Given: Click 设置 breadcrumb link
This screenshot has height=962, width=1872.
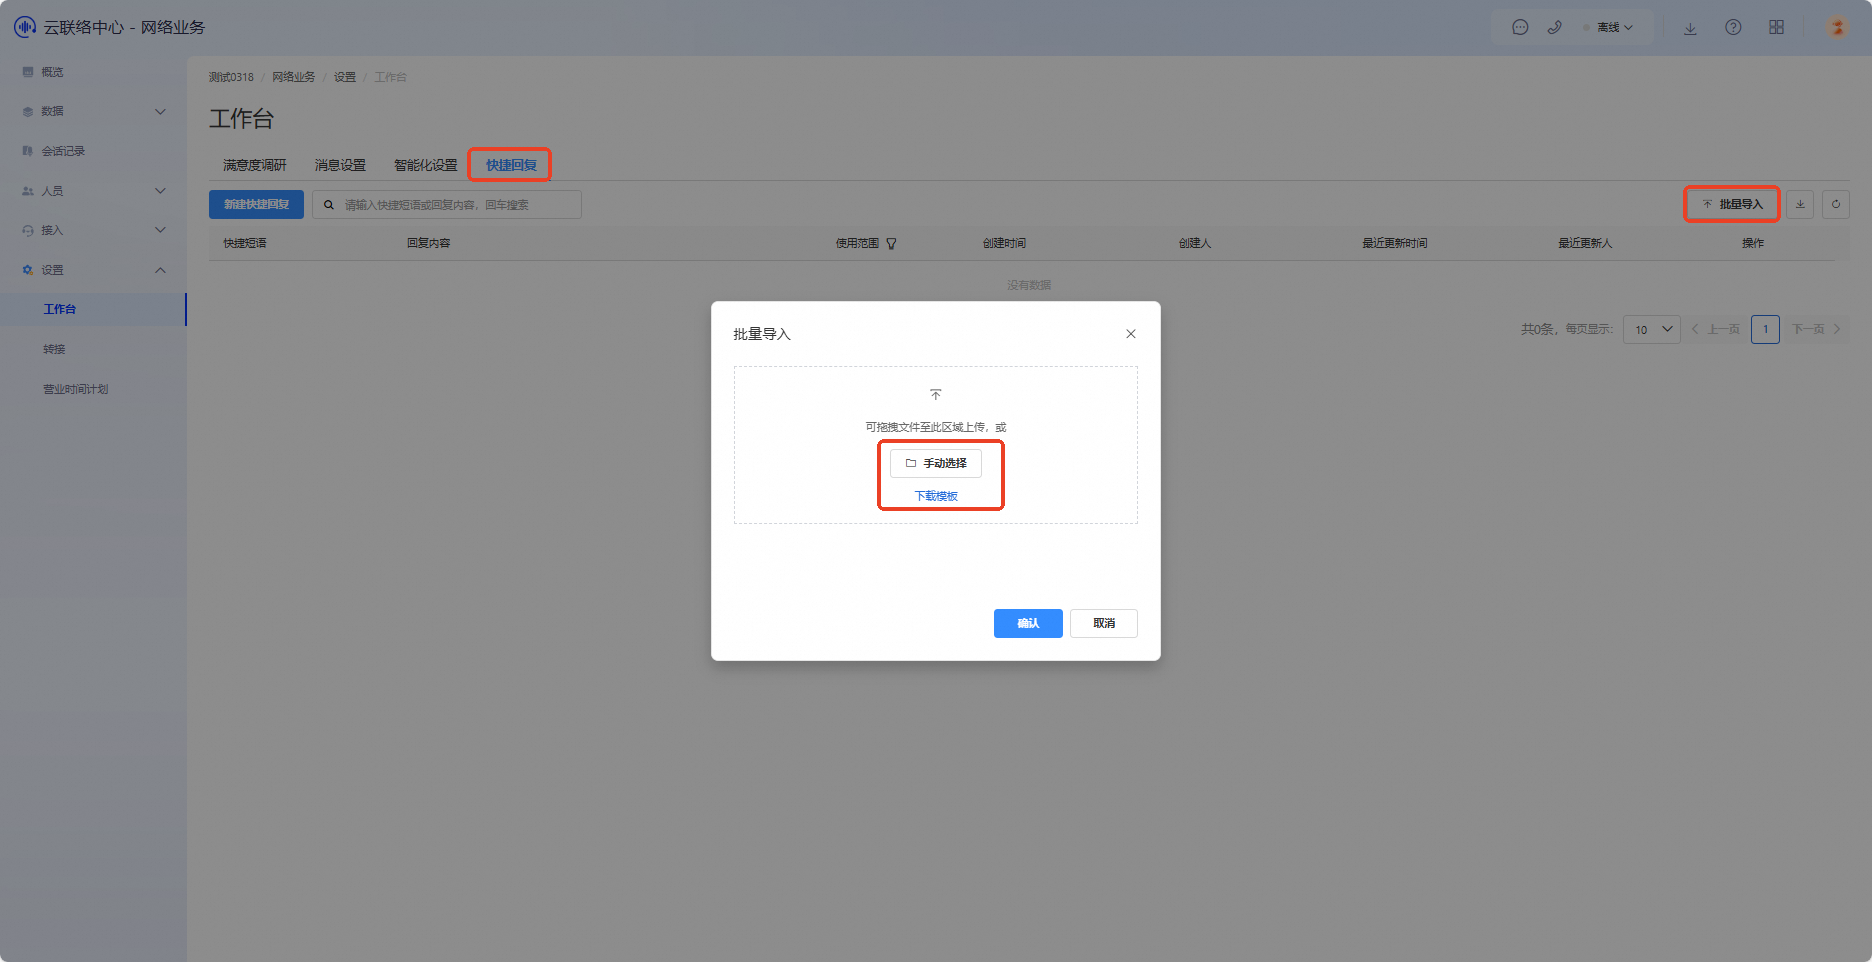Looking at the screenshot, I should 345,77.
